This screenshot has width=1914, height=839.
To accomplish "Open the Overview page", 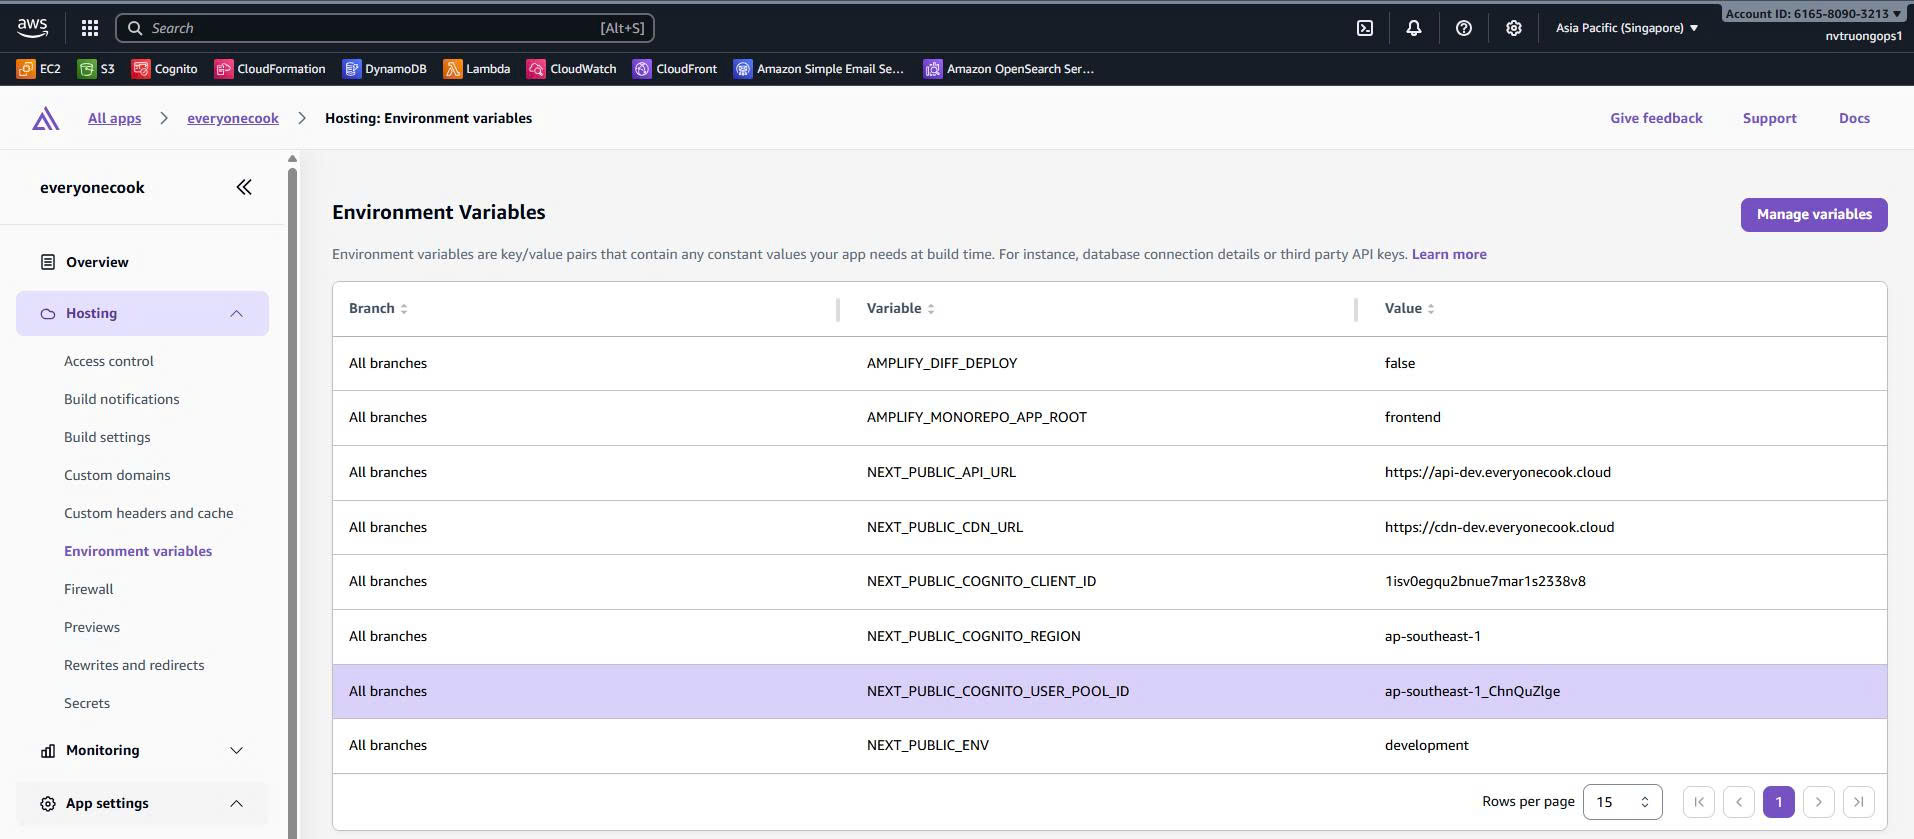I will pos(97,262).
